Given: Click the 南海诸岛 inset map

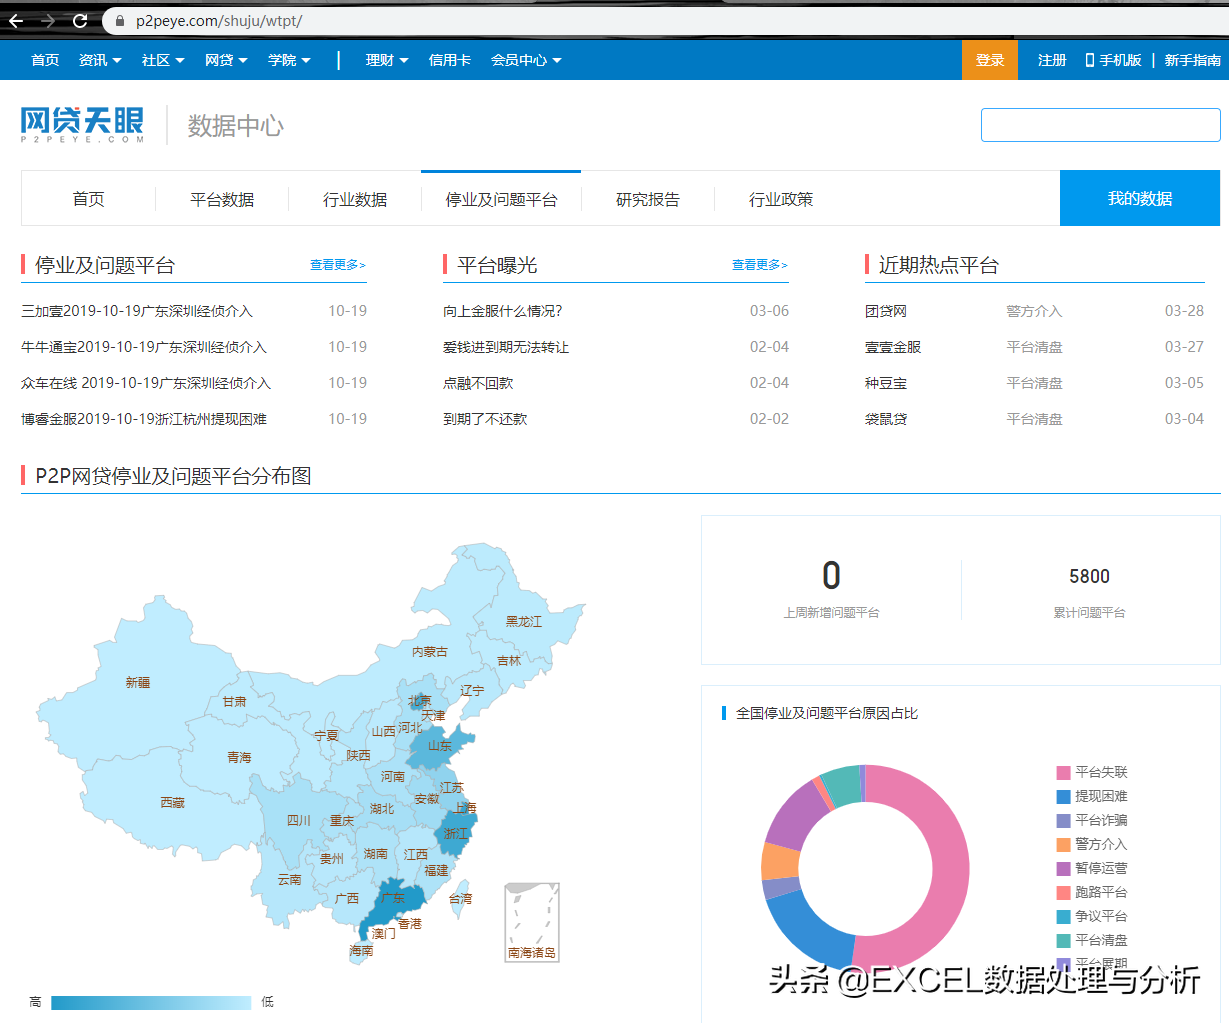Looking at the screenshot, I should (532, 922).
